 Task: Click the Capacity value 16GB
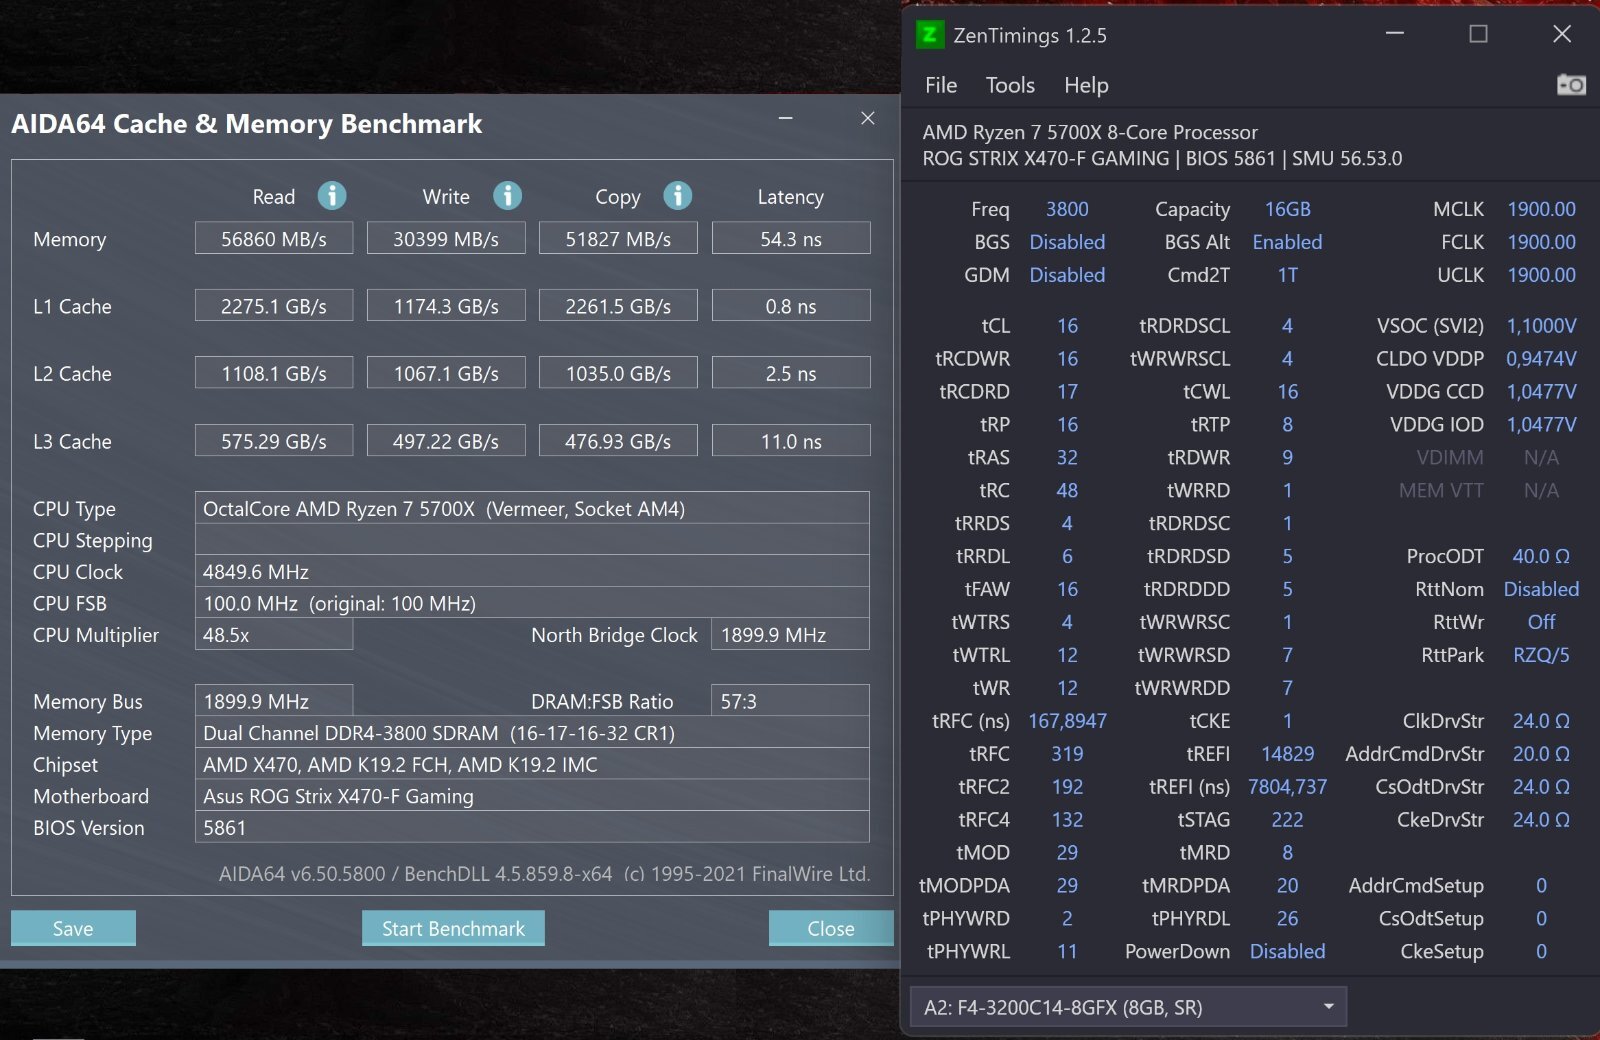1287,209
